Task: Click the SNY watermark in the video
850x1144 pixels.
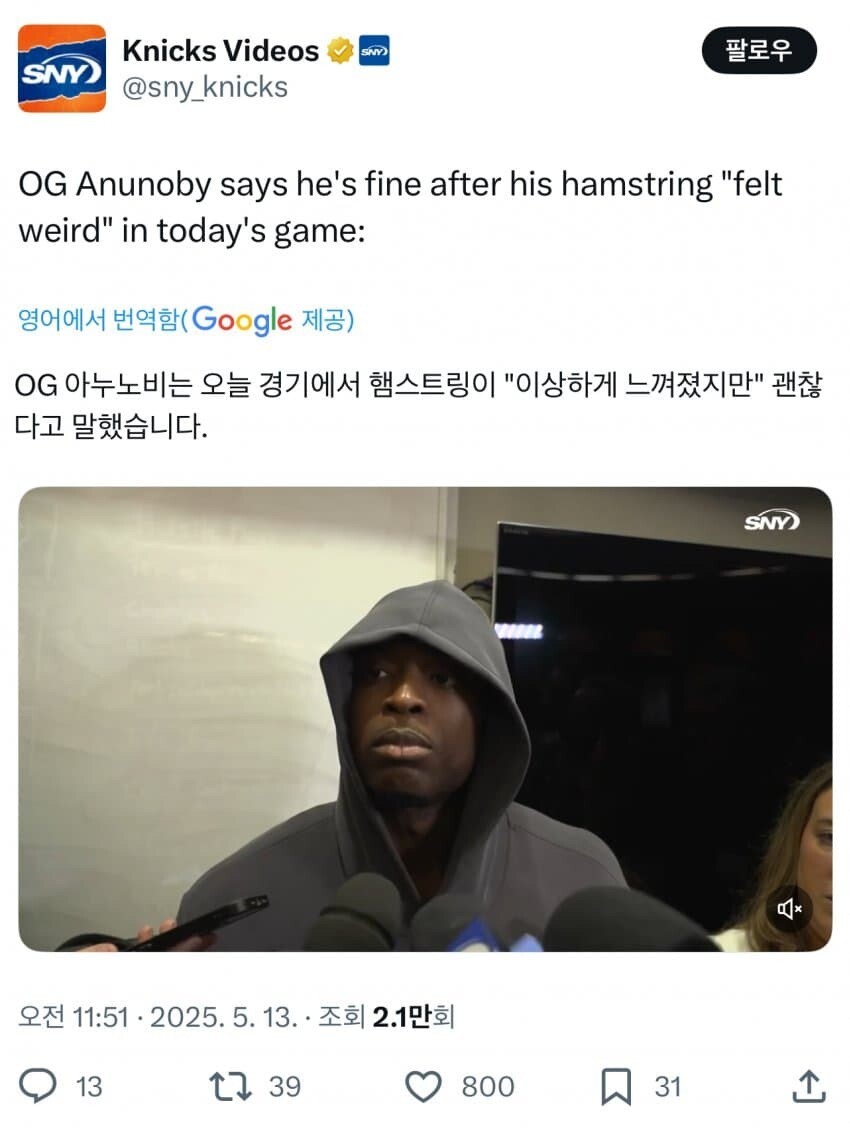Action: (x=772, y=521)
